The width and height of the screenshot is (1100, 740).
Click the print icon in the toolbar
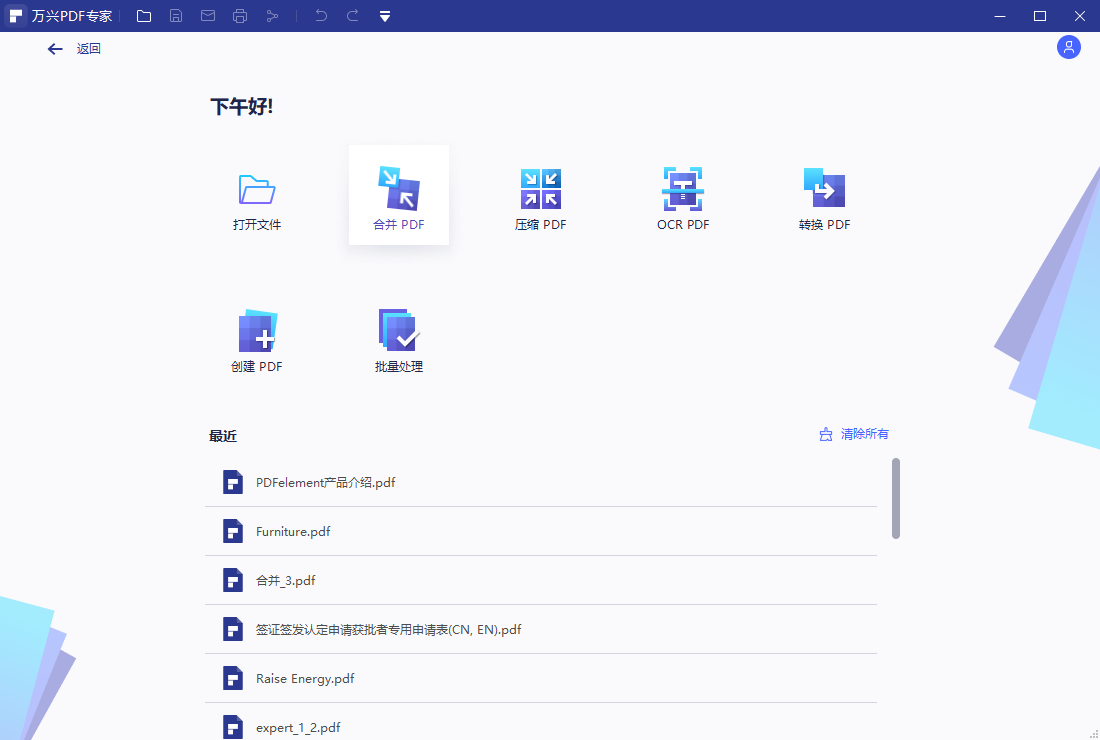pyautogui.click(x=240, y=15)
